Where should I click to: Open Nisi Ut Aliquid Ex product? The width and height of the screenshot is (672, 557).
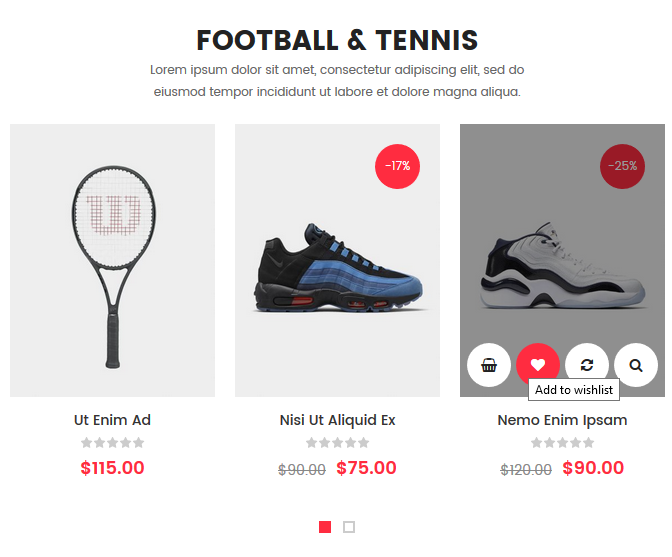tap(337, 420)
